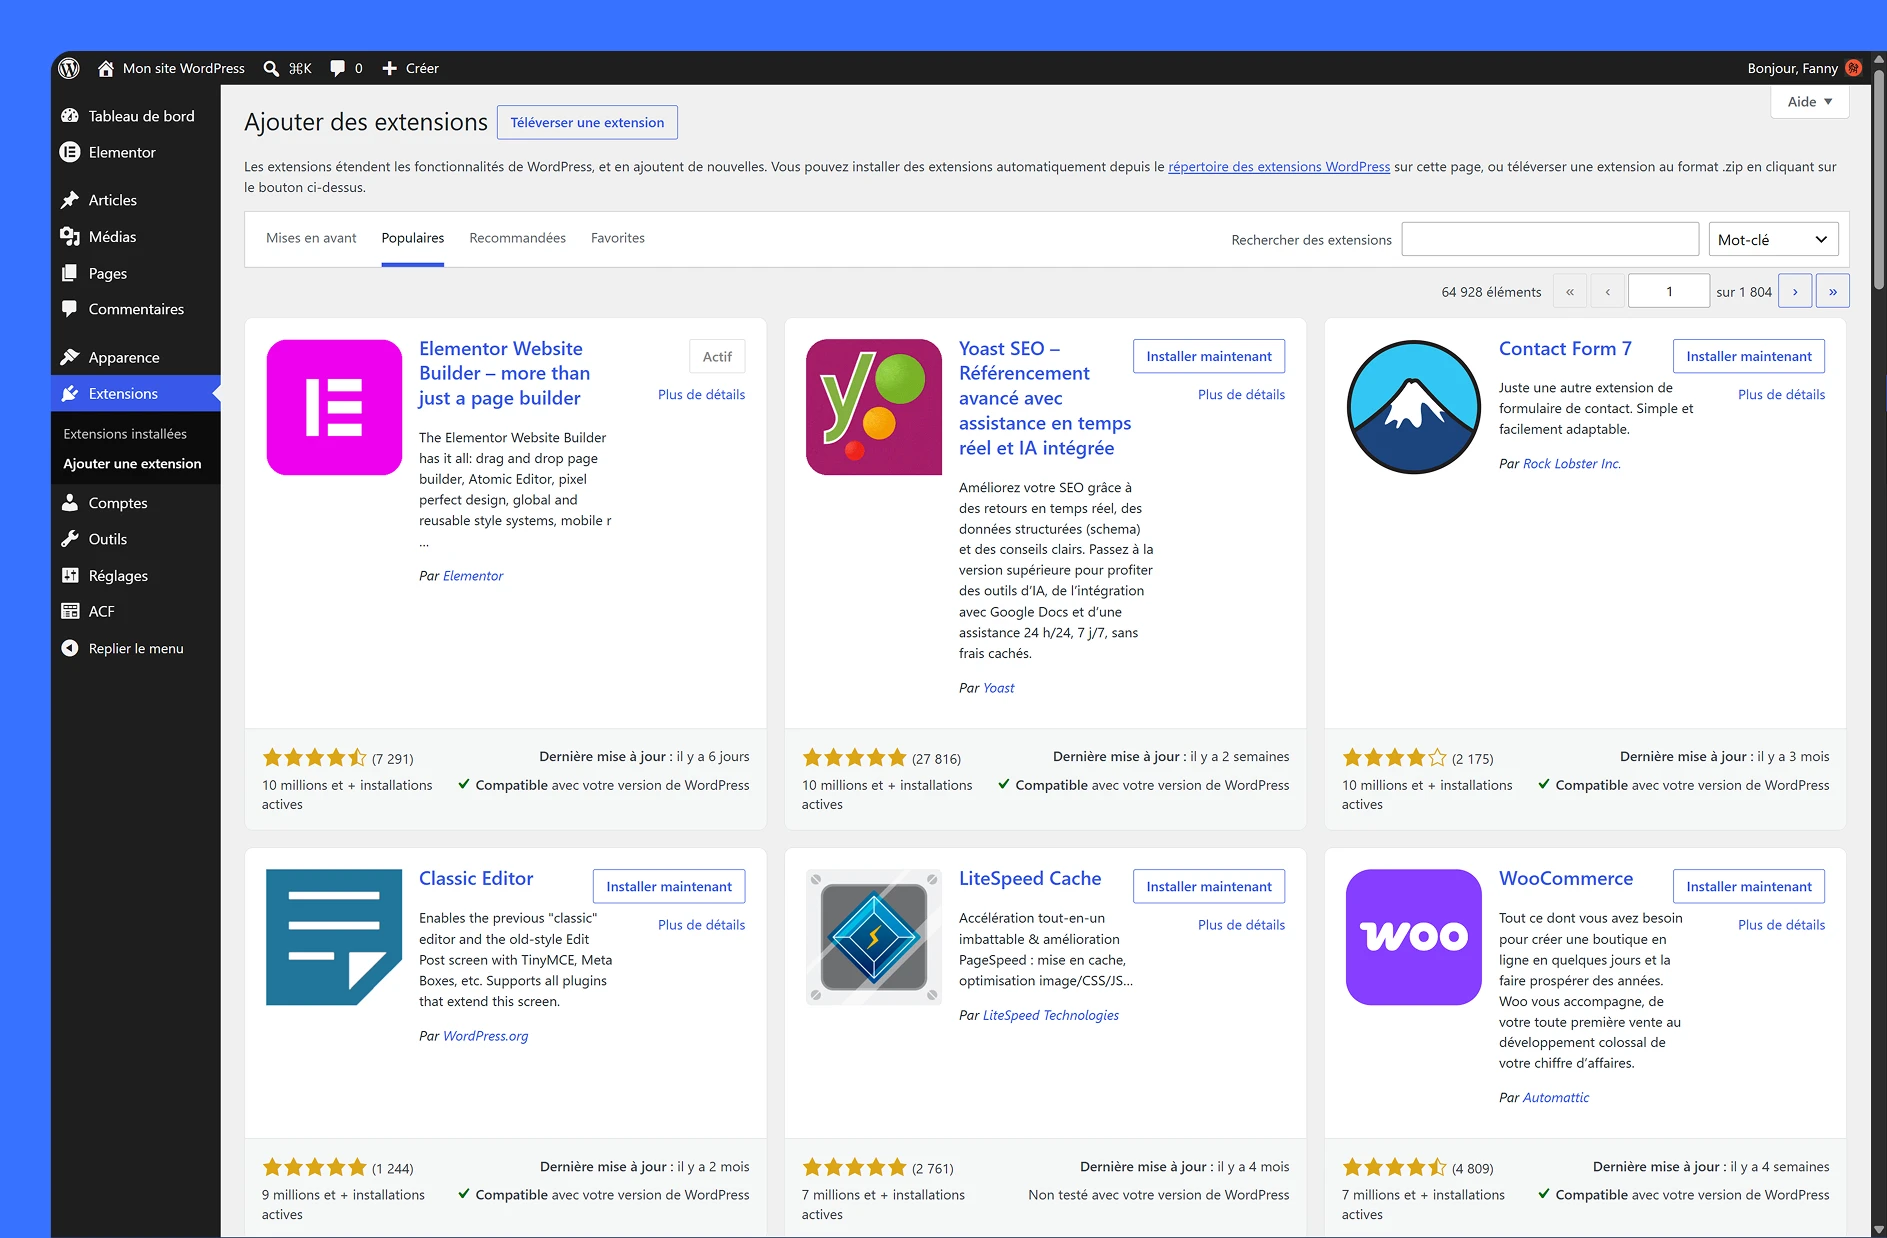Click Bonjour, Fanny account menu

pyautogui.click(x=1805, y=68)
